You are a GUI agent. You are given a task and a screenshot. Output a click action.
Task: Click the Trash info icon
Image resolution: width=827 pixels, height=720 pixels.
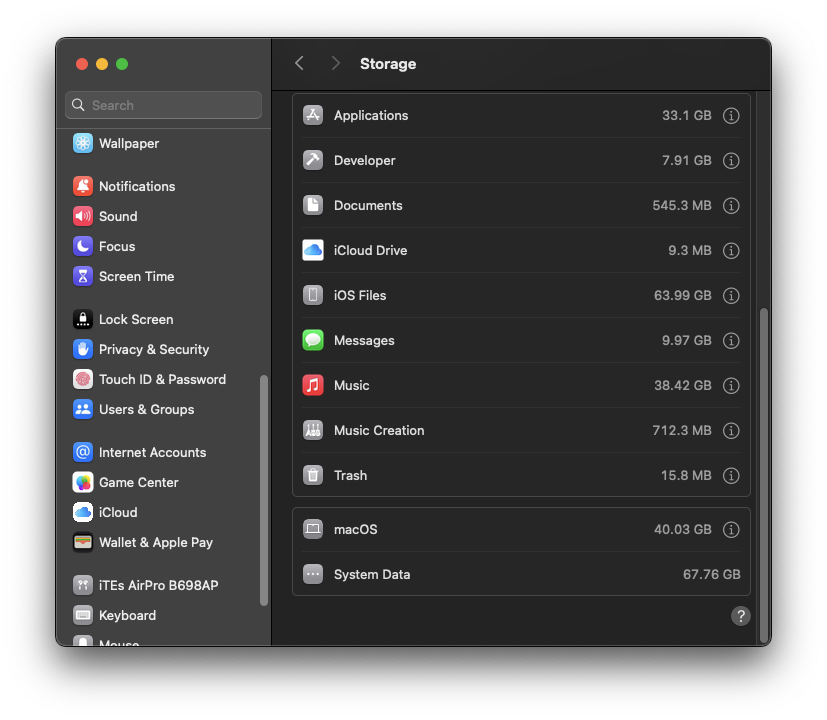731,476
